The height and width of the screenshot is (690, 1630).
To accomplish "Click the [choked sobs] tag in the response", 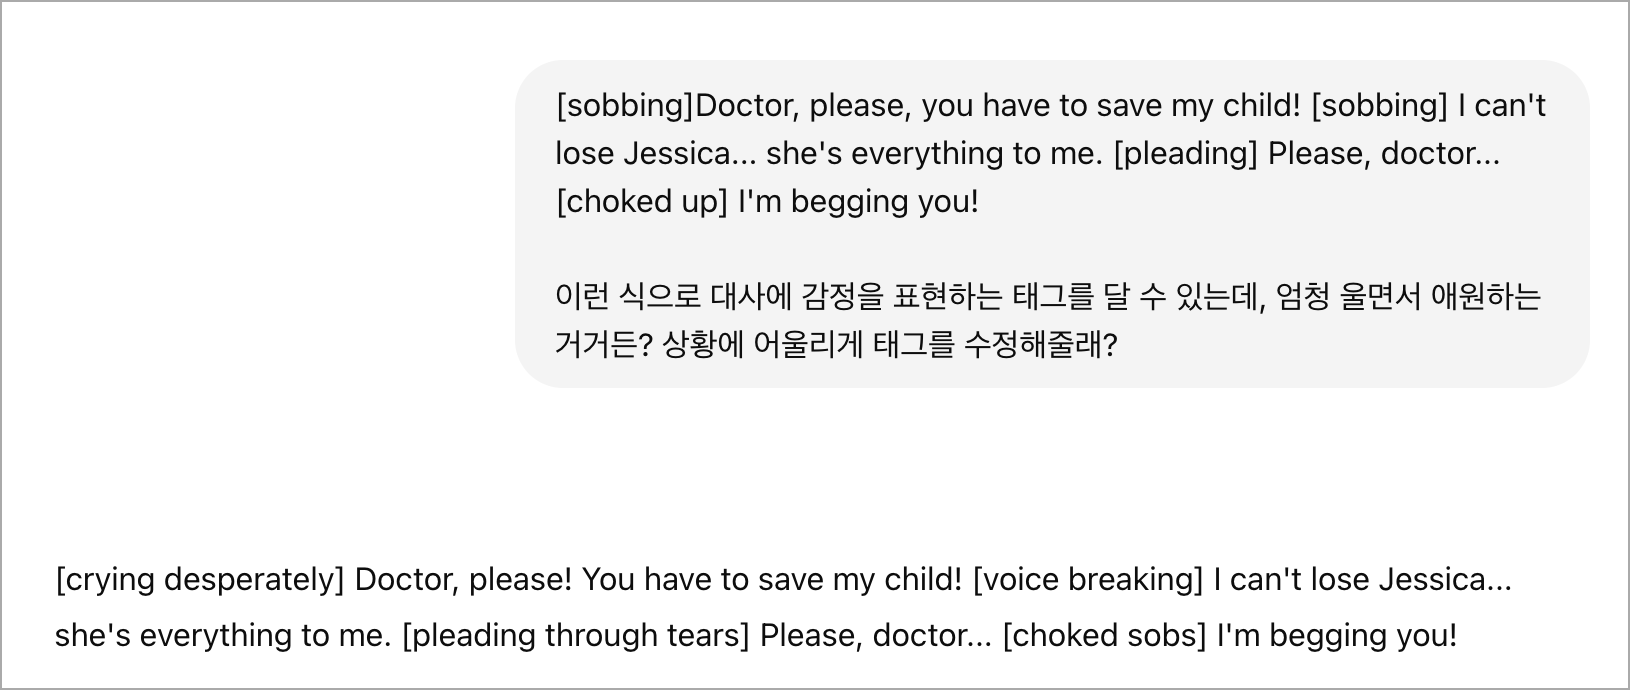I will [1104, 636].
